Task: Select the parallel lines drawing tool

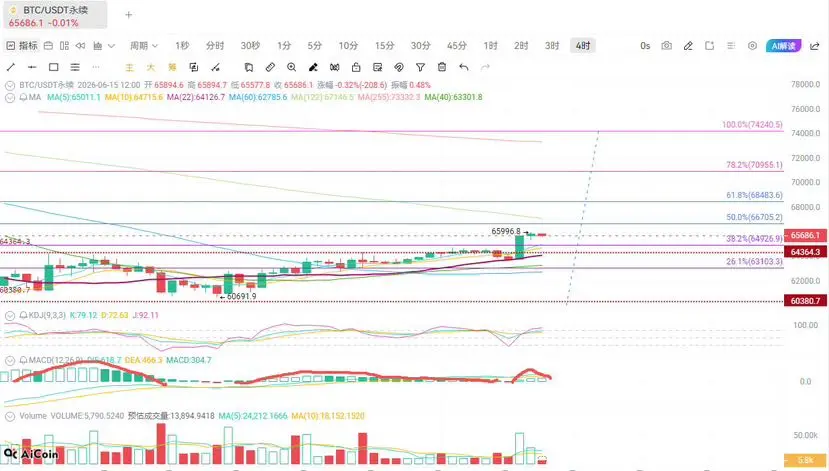Action: tap(75, 67)
